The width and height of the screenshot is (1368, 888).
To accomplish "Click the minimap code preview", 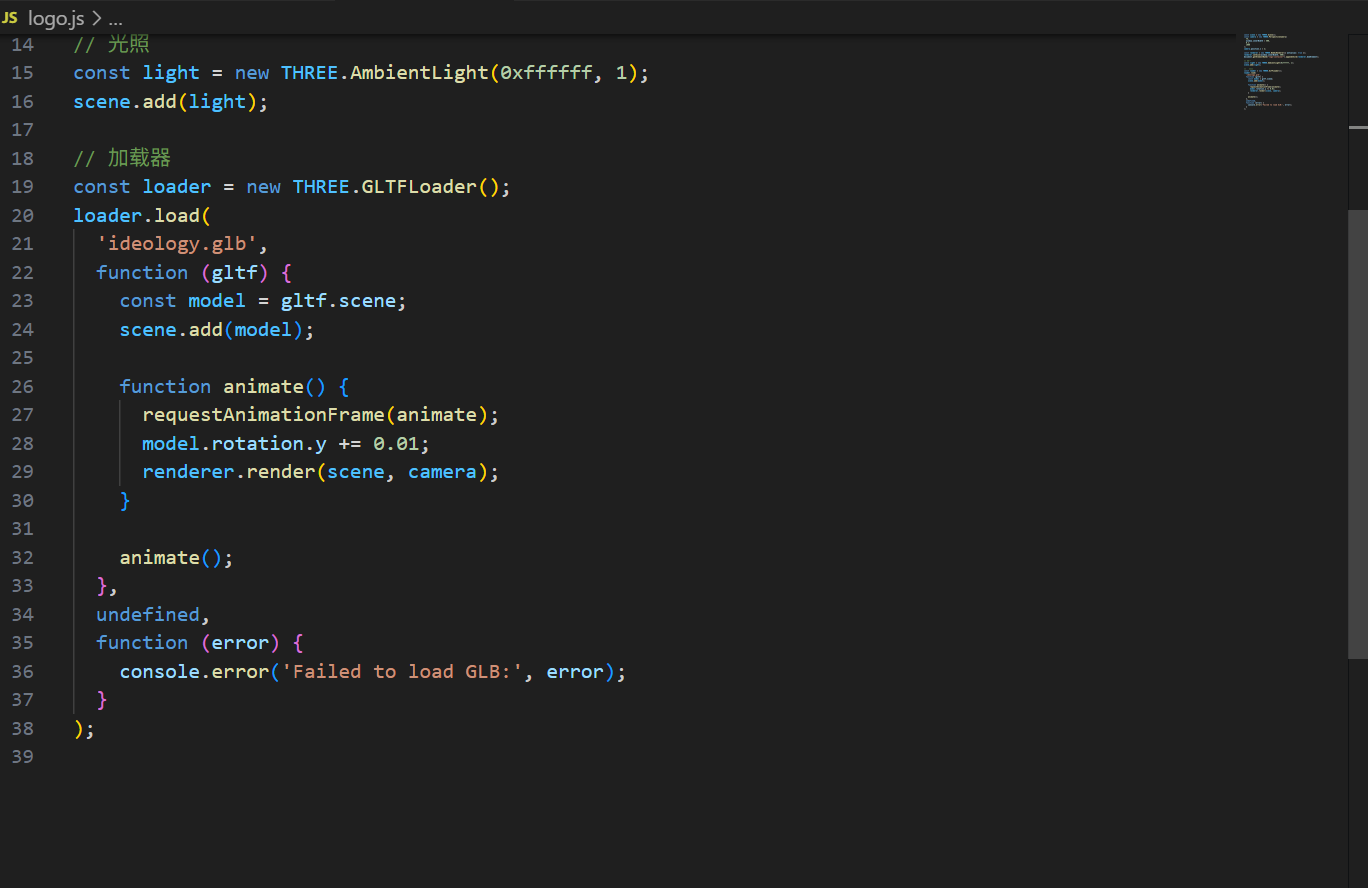I will click(x=1281, y=70).
